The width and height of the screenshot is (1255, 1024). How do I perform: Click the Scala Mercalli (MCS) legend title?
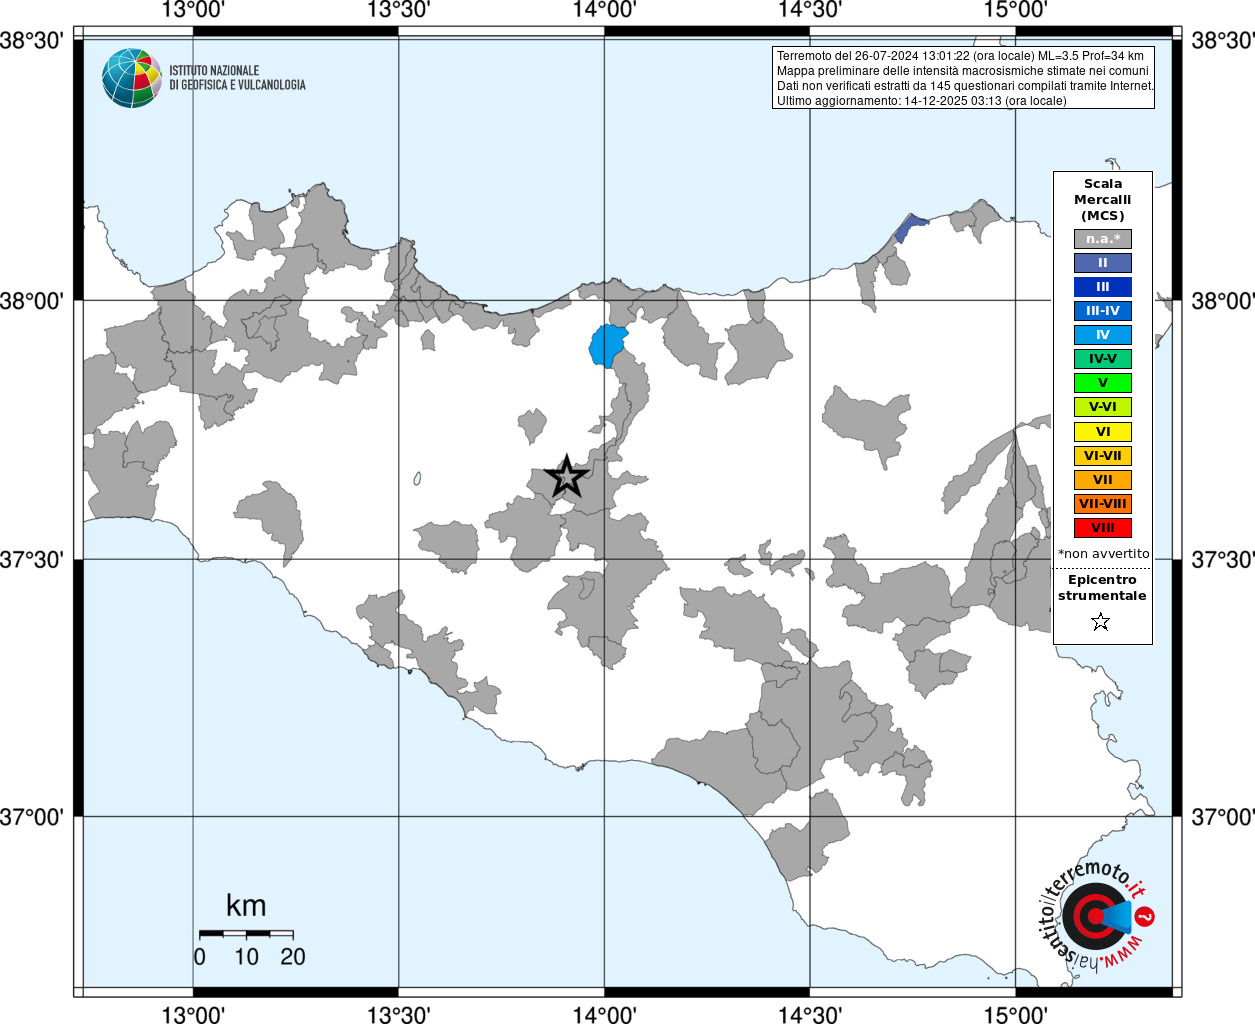1102,199
